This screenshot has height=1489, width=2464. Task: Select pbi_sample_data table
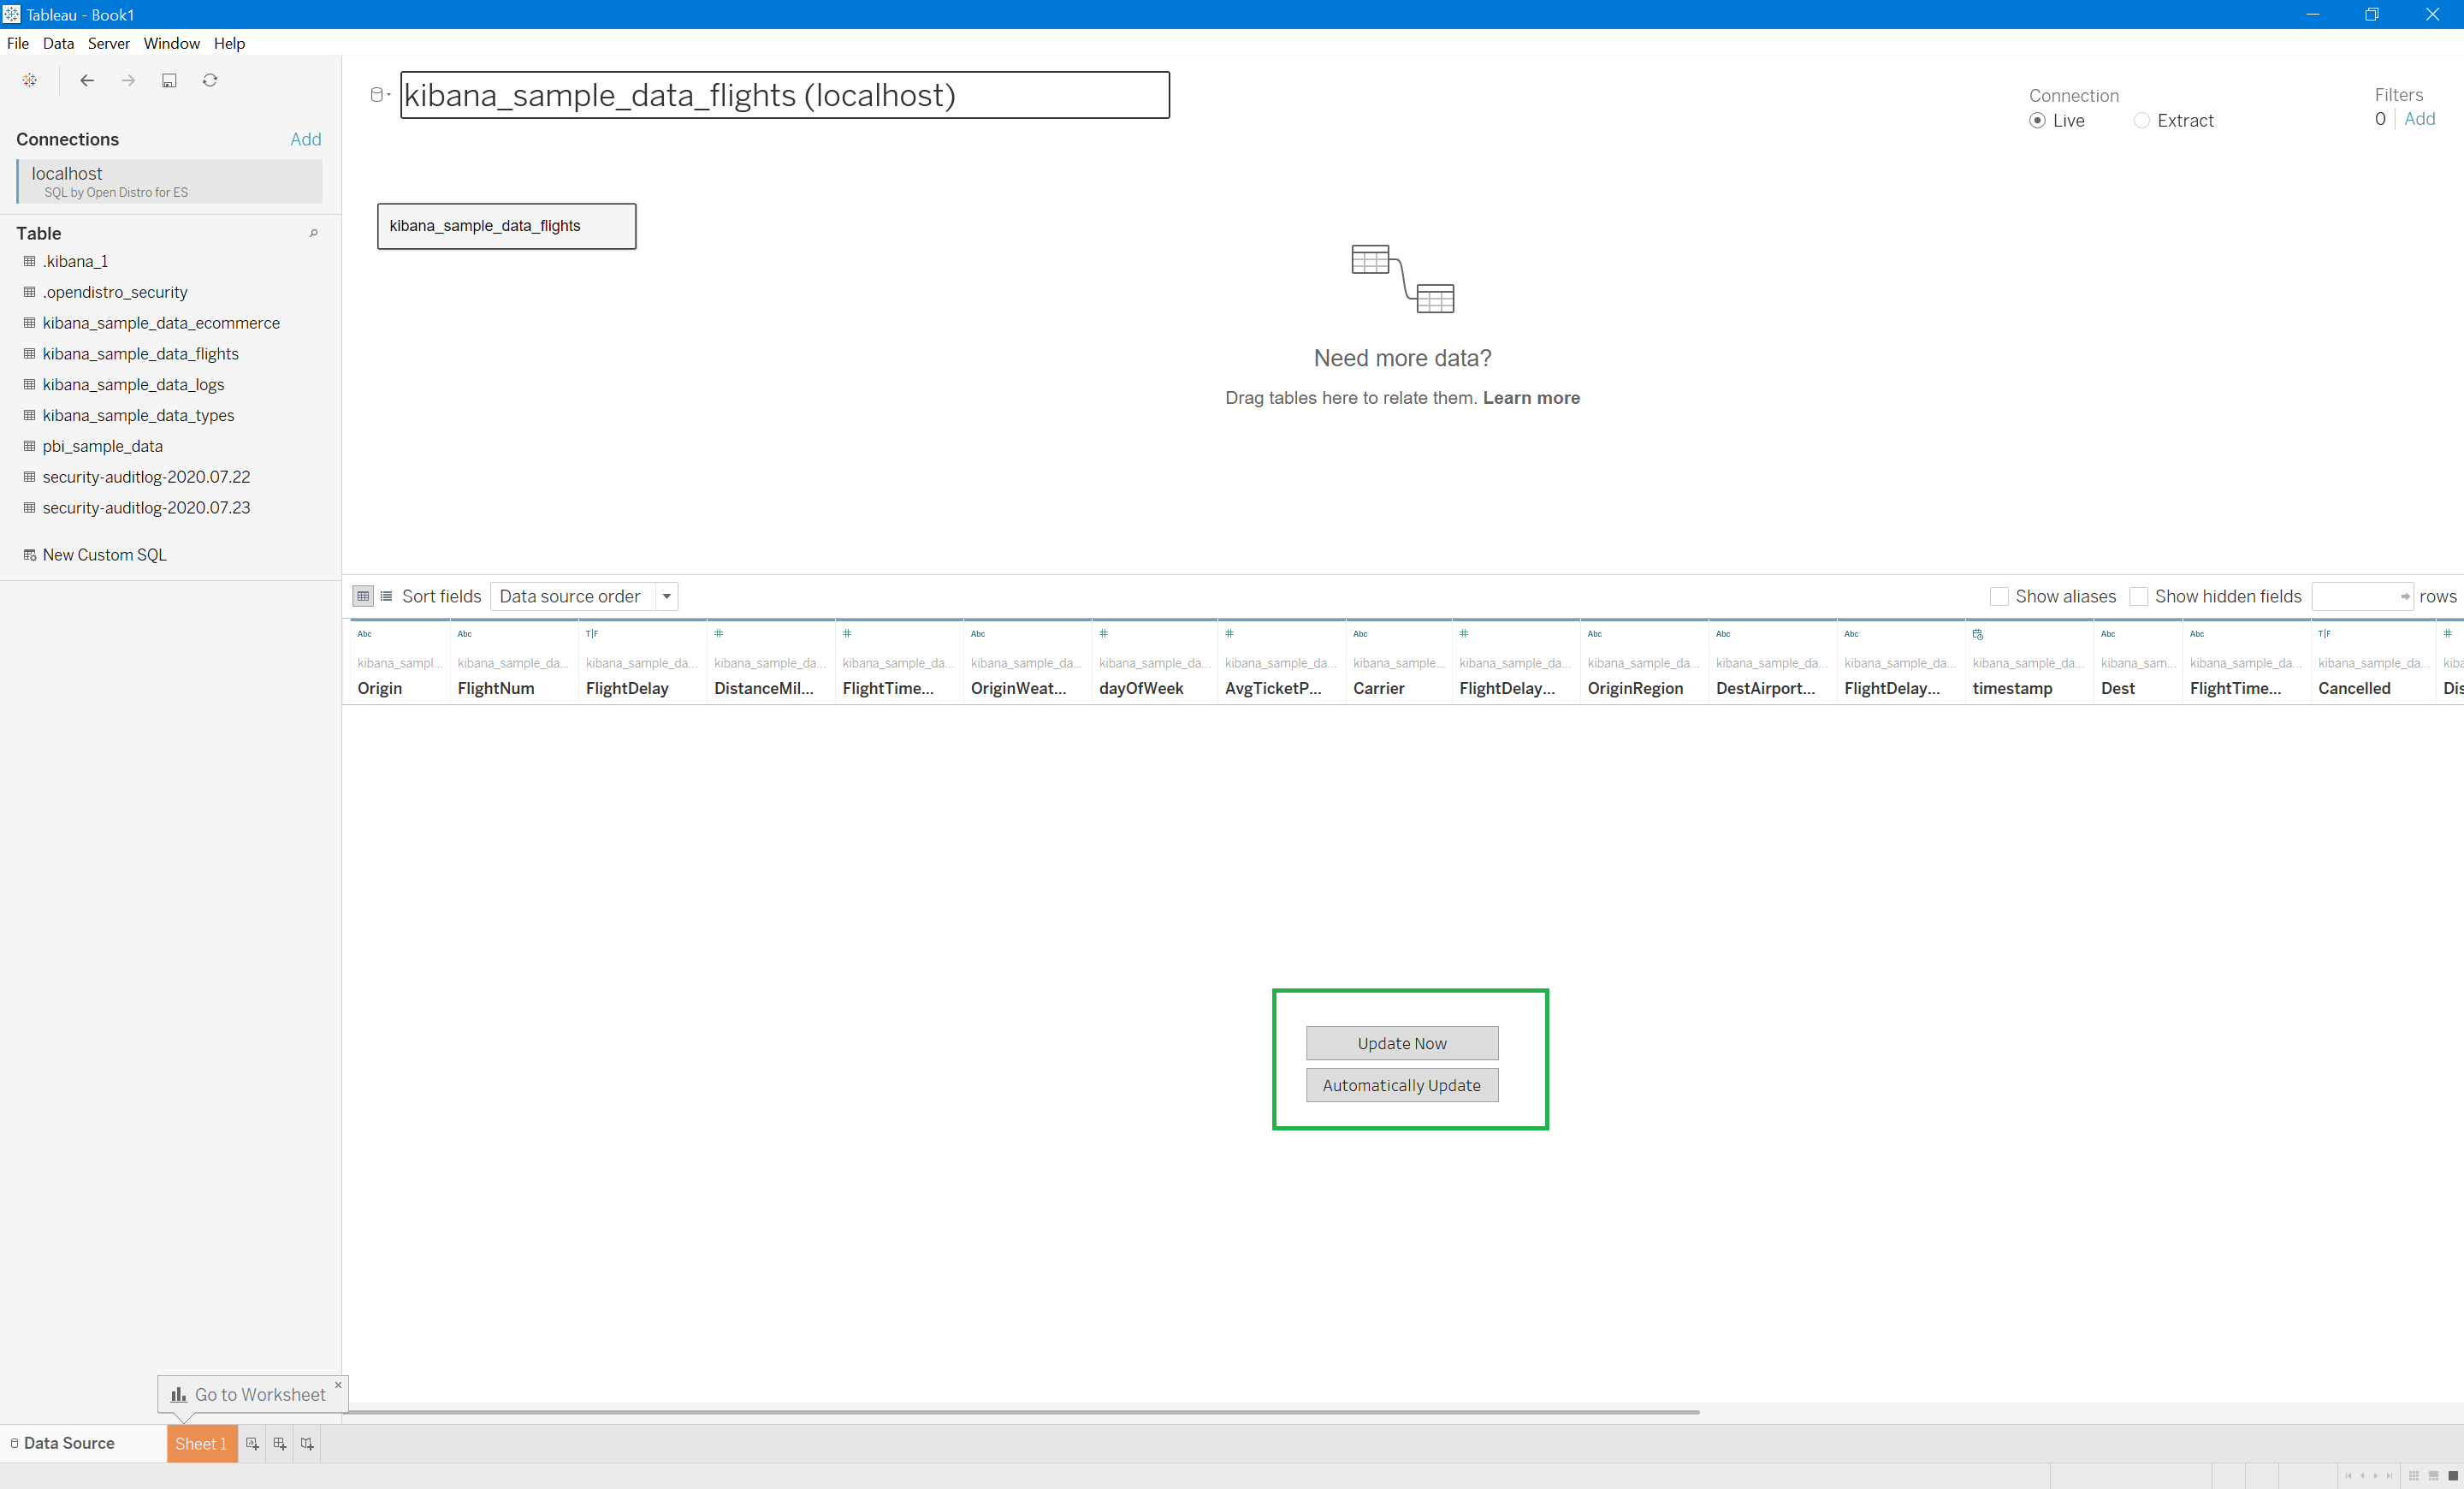click(102, 446)
